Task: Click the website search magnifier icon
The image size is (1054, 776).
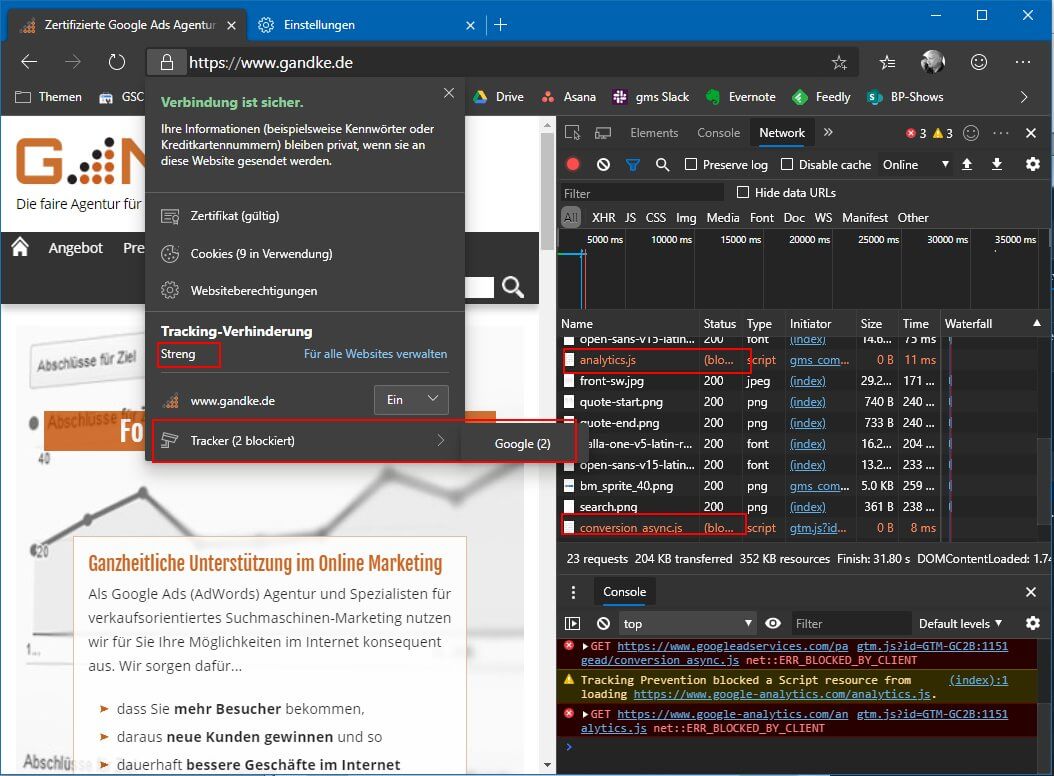Action: (x=513, y=287)
